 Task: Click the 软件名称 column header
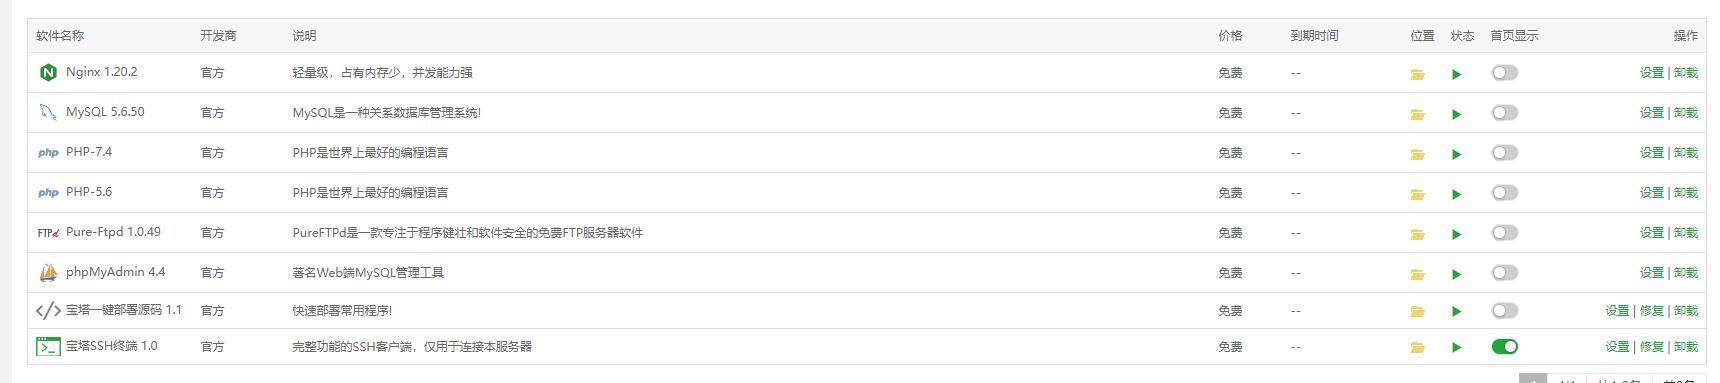tap(60, 36)
